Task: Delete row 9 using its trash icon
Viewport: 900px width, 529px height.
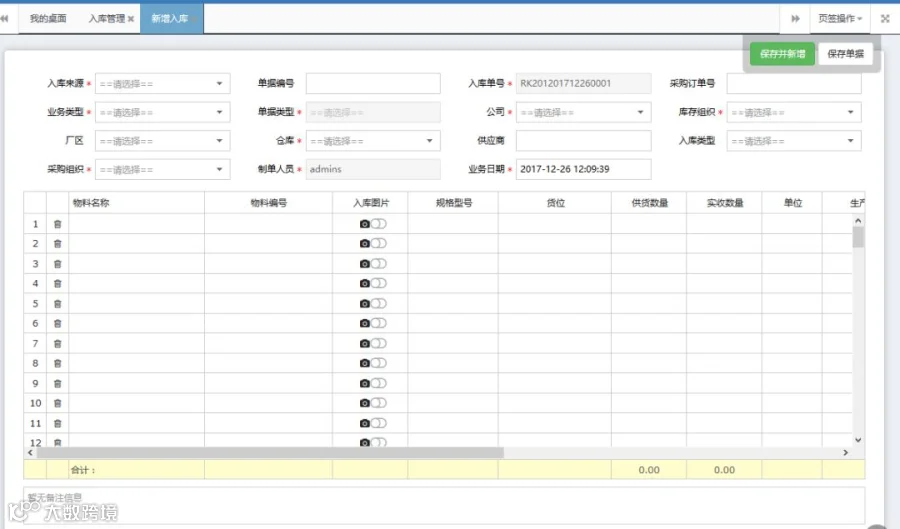Action: click(x=57, y=383)
